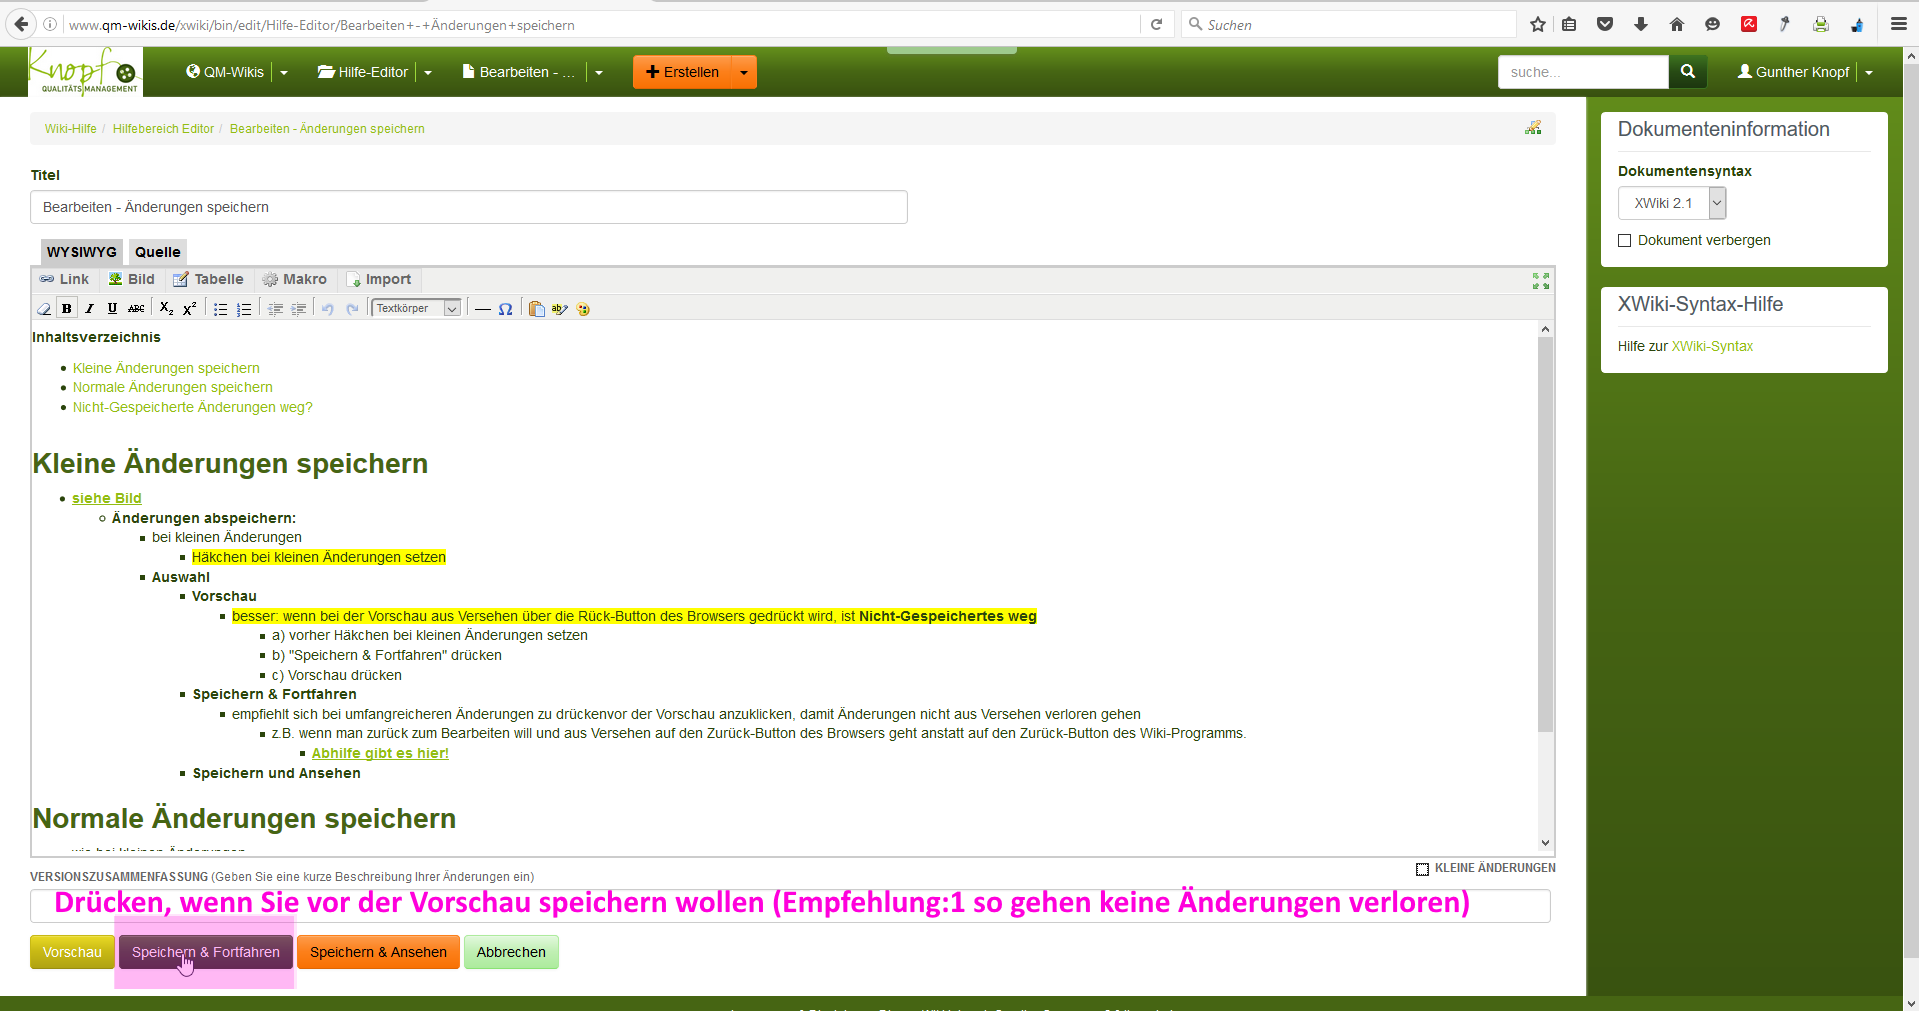The image size is (1919, 1011).
Task: Click the italic formatting icon
Action: (x=90, y=309)
